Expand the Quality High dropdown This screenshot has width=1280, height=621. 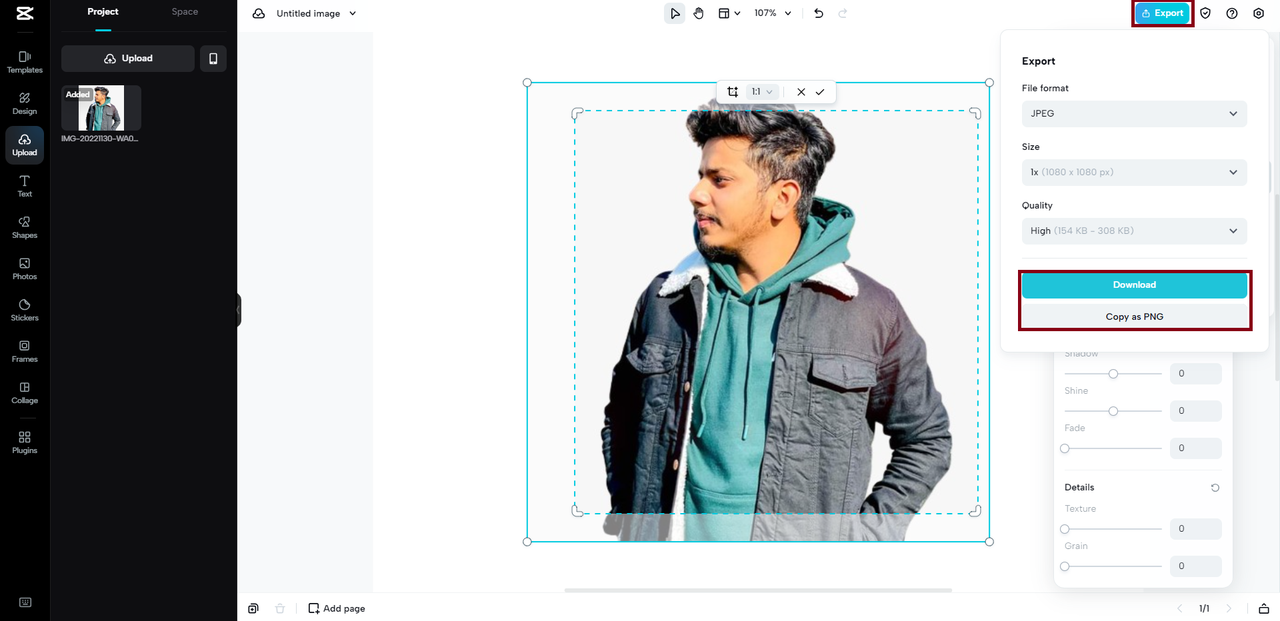[1134, 231]
